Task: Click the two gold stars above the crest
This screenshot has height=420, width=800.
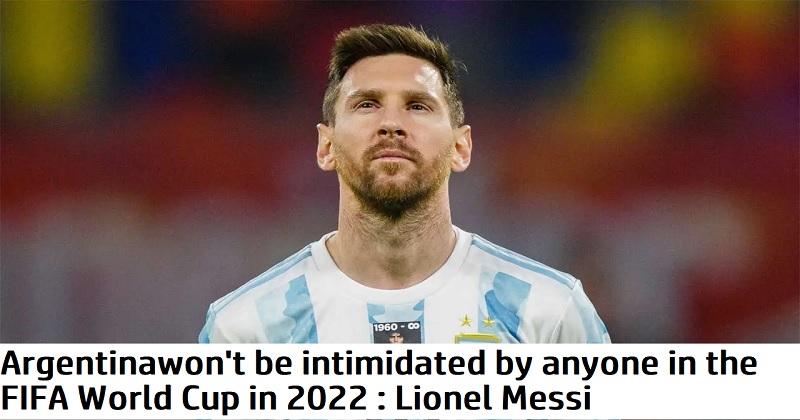Action: (x=477, y=321)
